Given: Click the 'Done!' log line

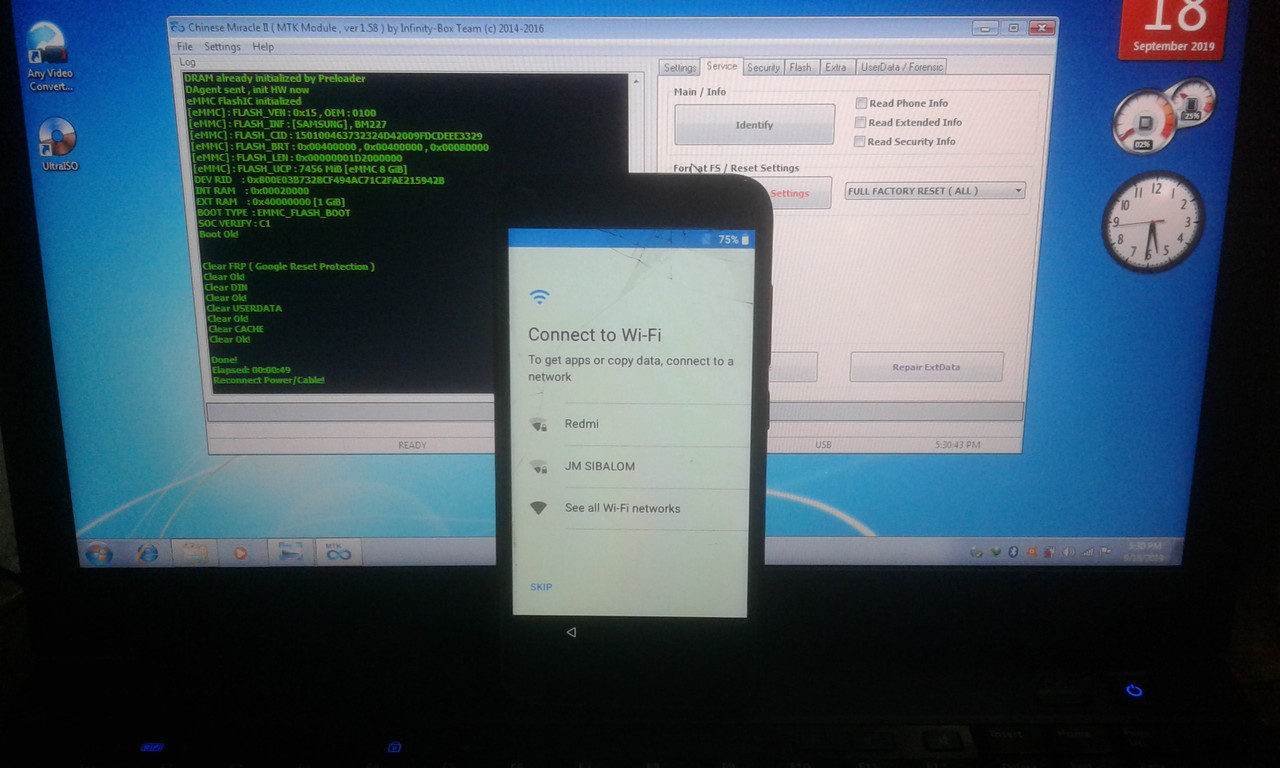Looking at the screenshot, I should (225, 360).
